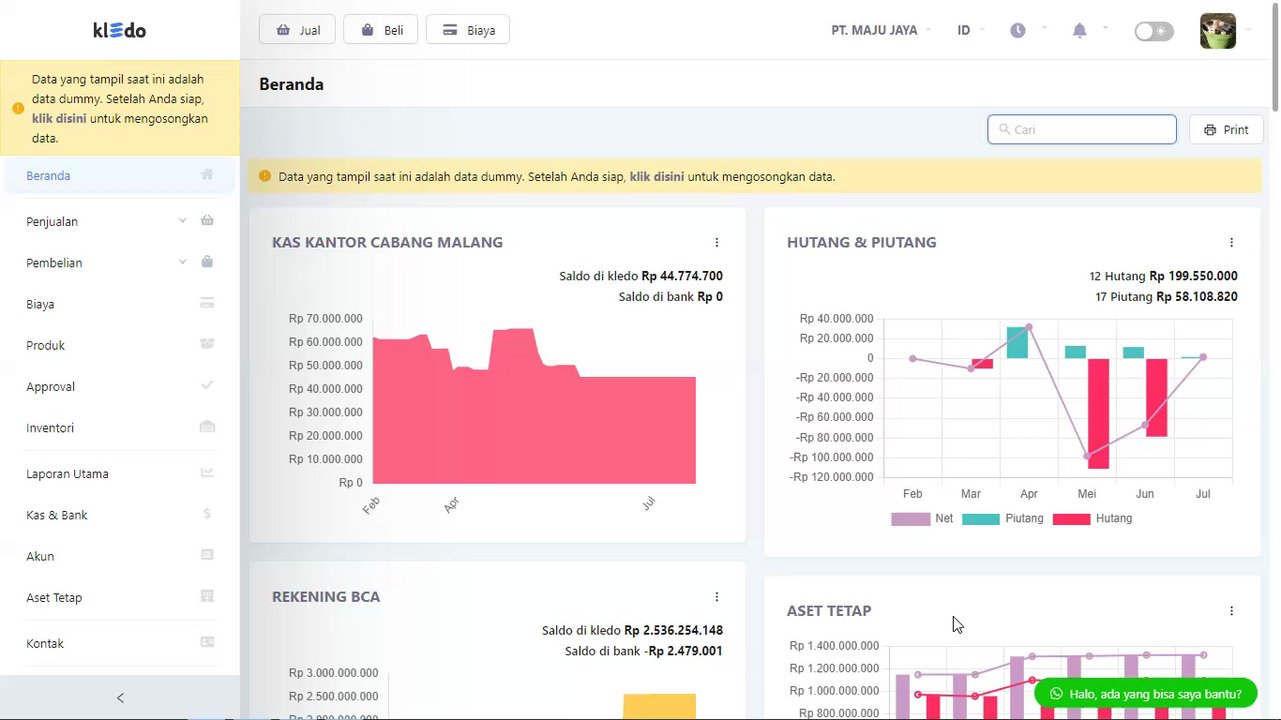Click the Print button
Viewport: 1281px width, 720px height.
coord(1226,130)
